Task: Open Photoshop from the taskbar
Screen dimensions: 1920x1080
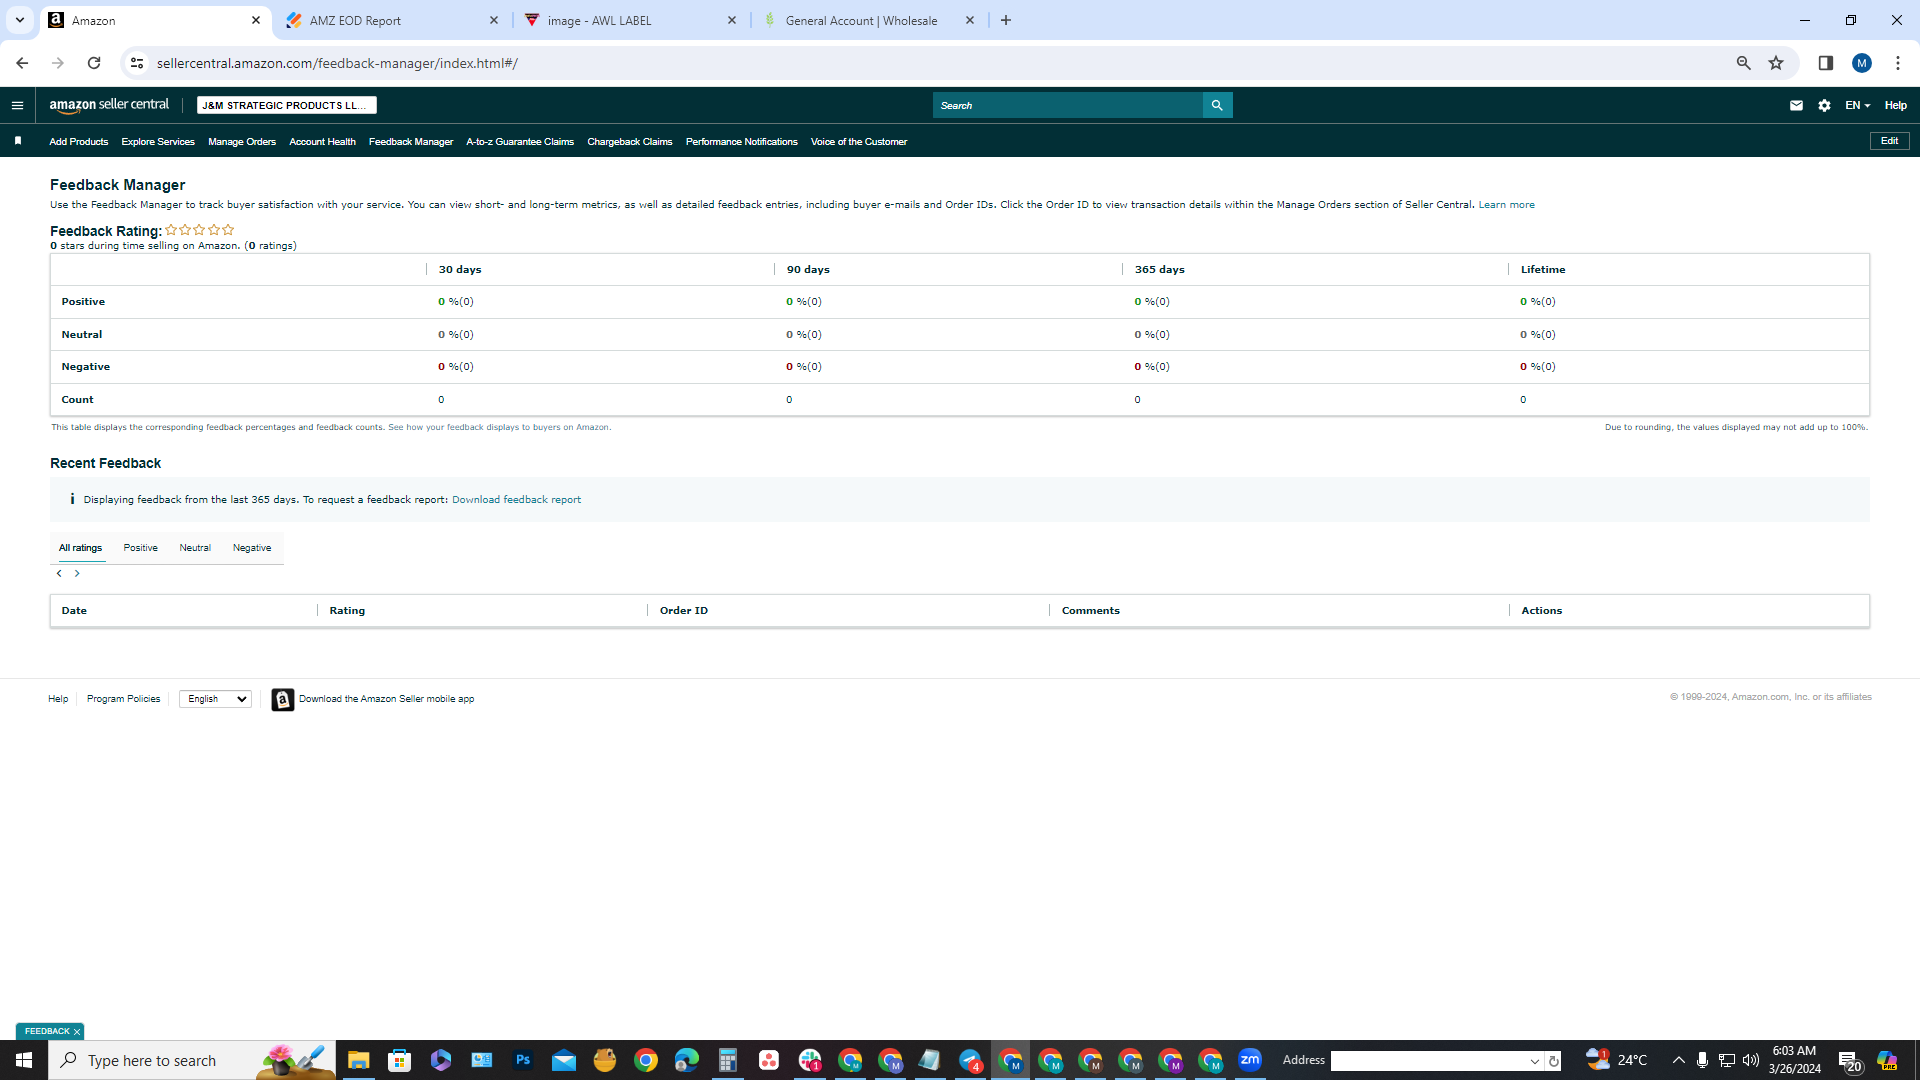Action: [523, 1060]
